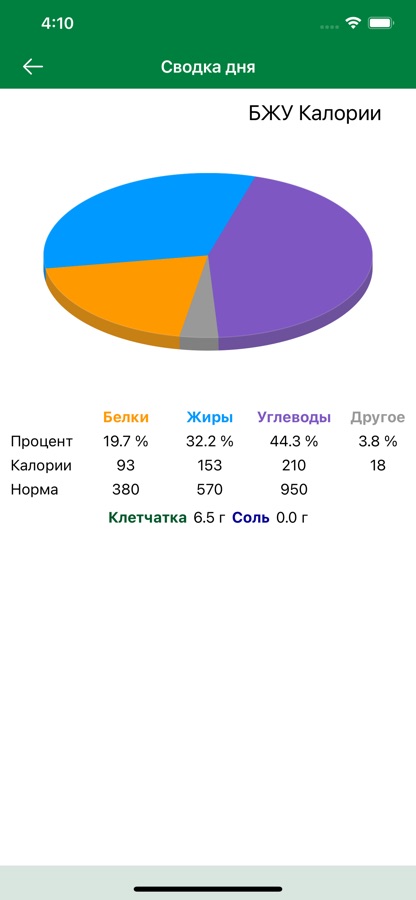Tap the back arrow icon
Viewport: 416px width, 900px height.
tap(33, 67)
